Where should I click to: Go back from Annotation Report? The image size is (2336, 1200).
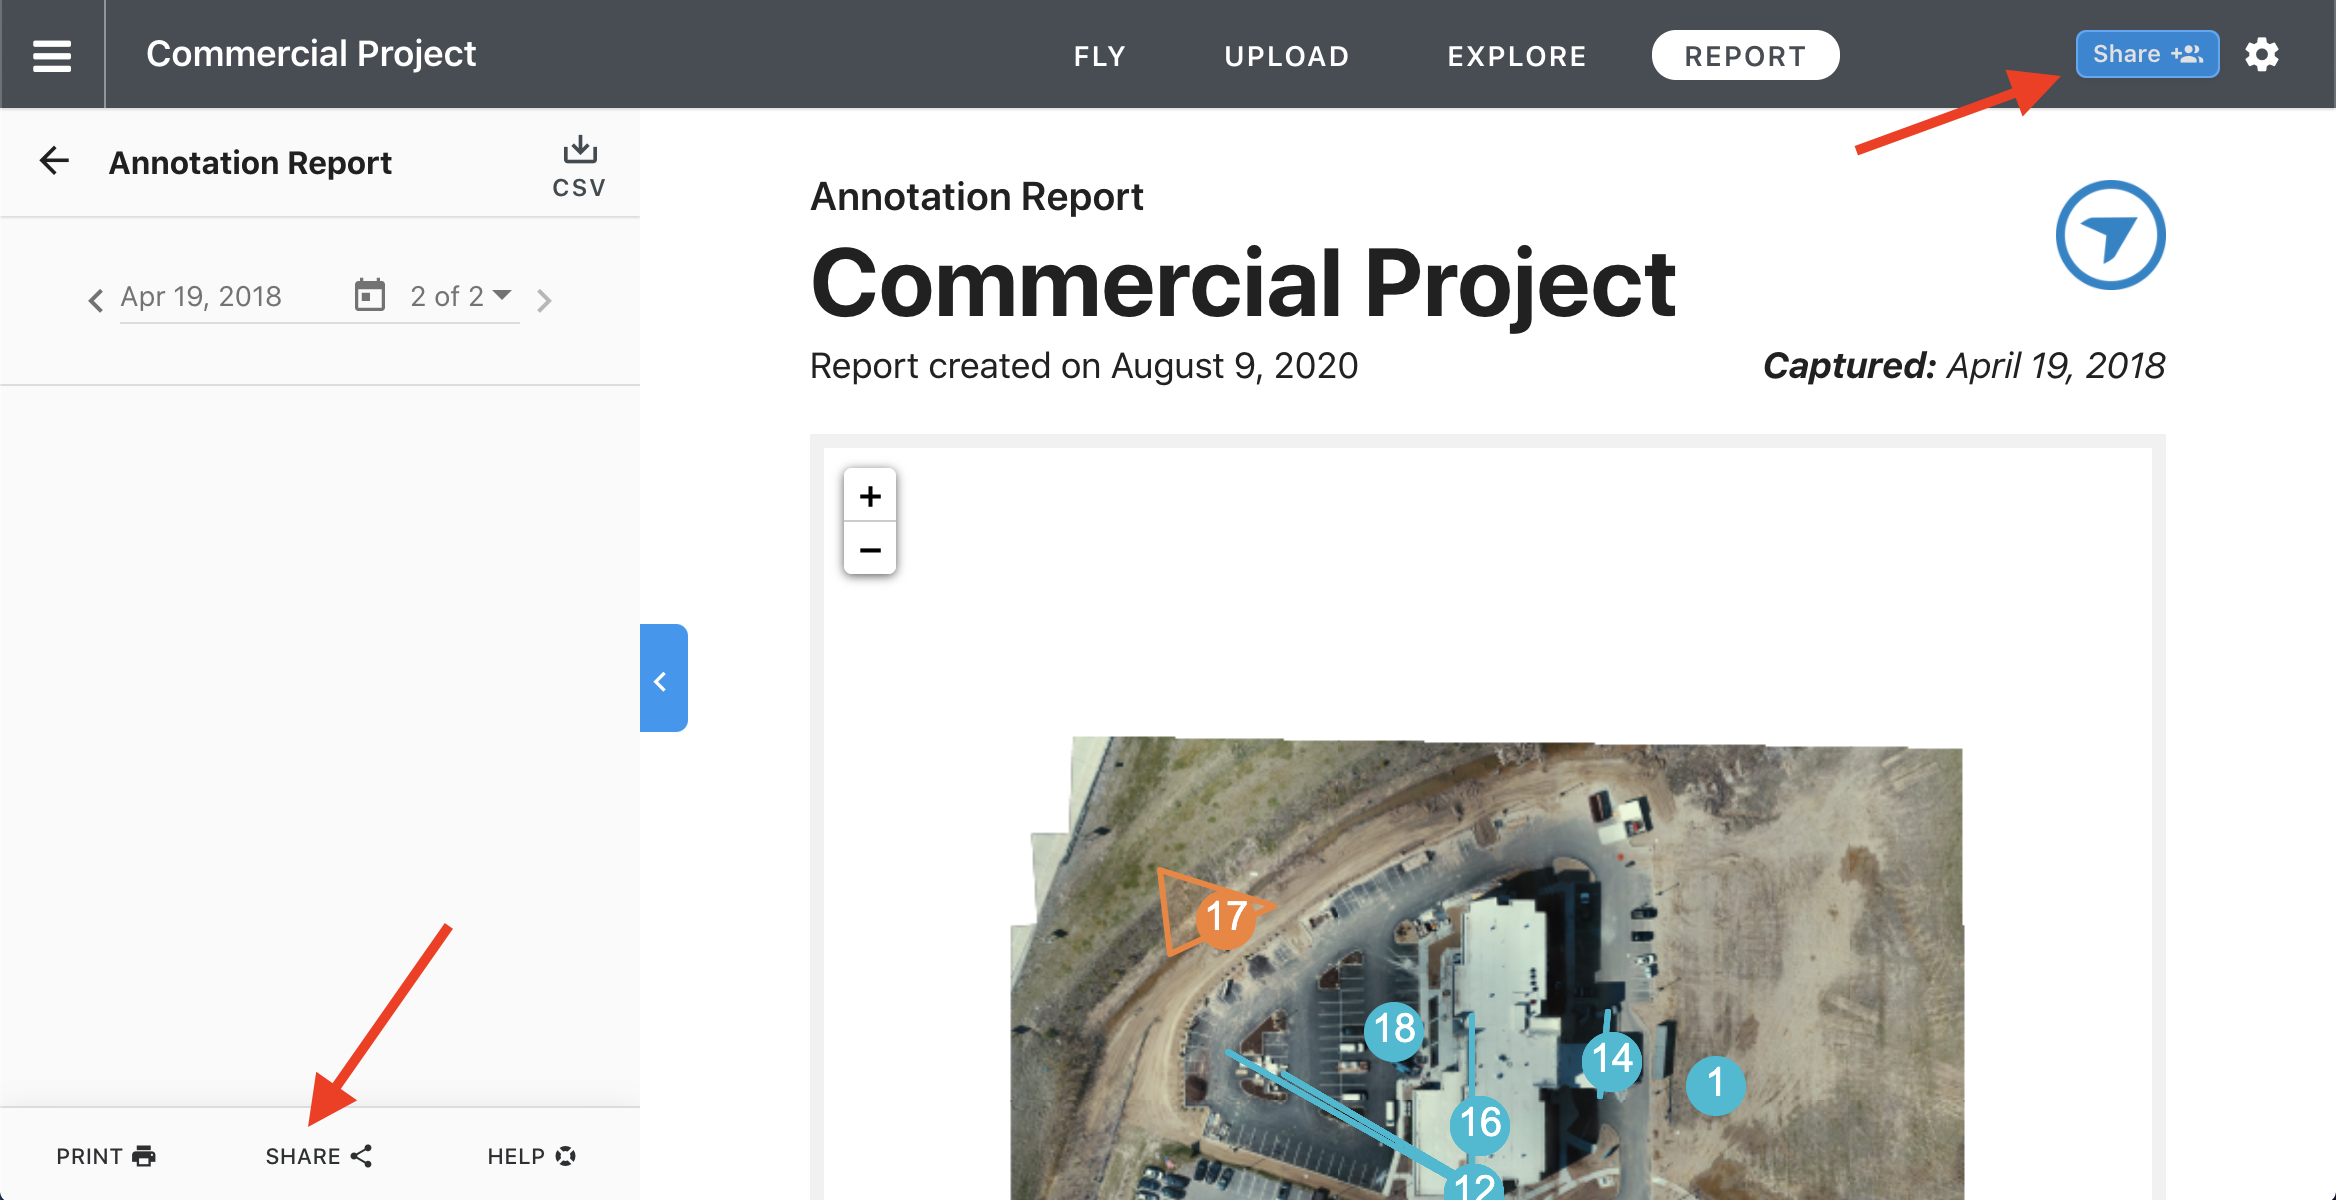[x=54, y=161]
